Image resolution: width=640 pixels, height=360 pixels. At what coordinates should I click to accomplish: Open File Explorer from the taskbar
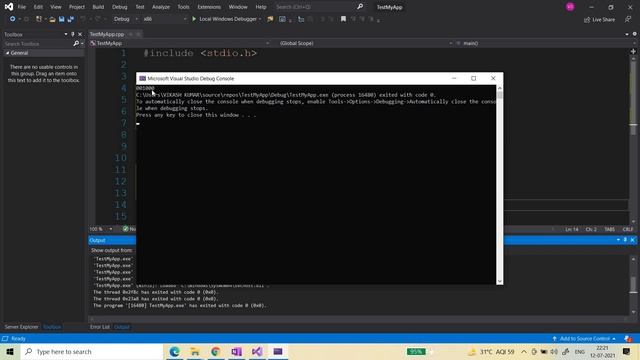click(x=195, y=351)
